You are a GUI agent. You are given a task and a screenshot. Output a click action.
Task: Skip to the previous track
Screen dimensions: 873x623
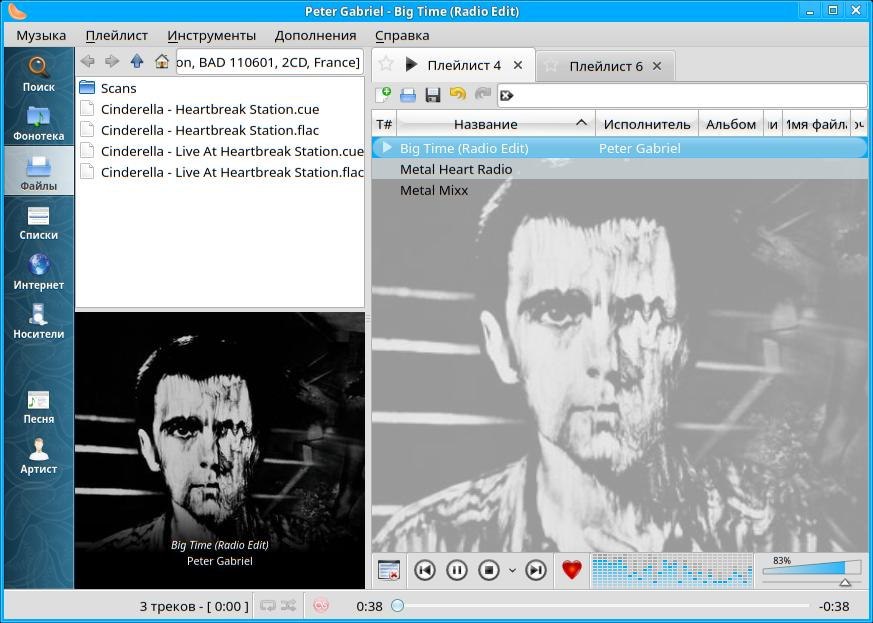(x=425, y=570)
